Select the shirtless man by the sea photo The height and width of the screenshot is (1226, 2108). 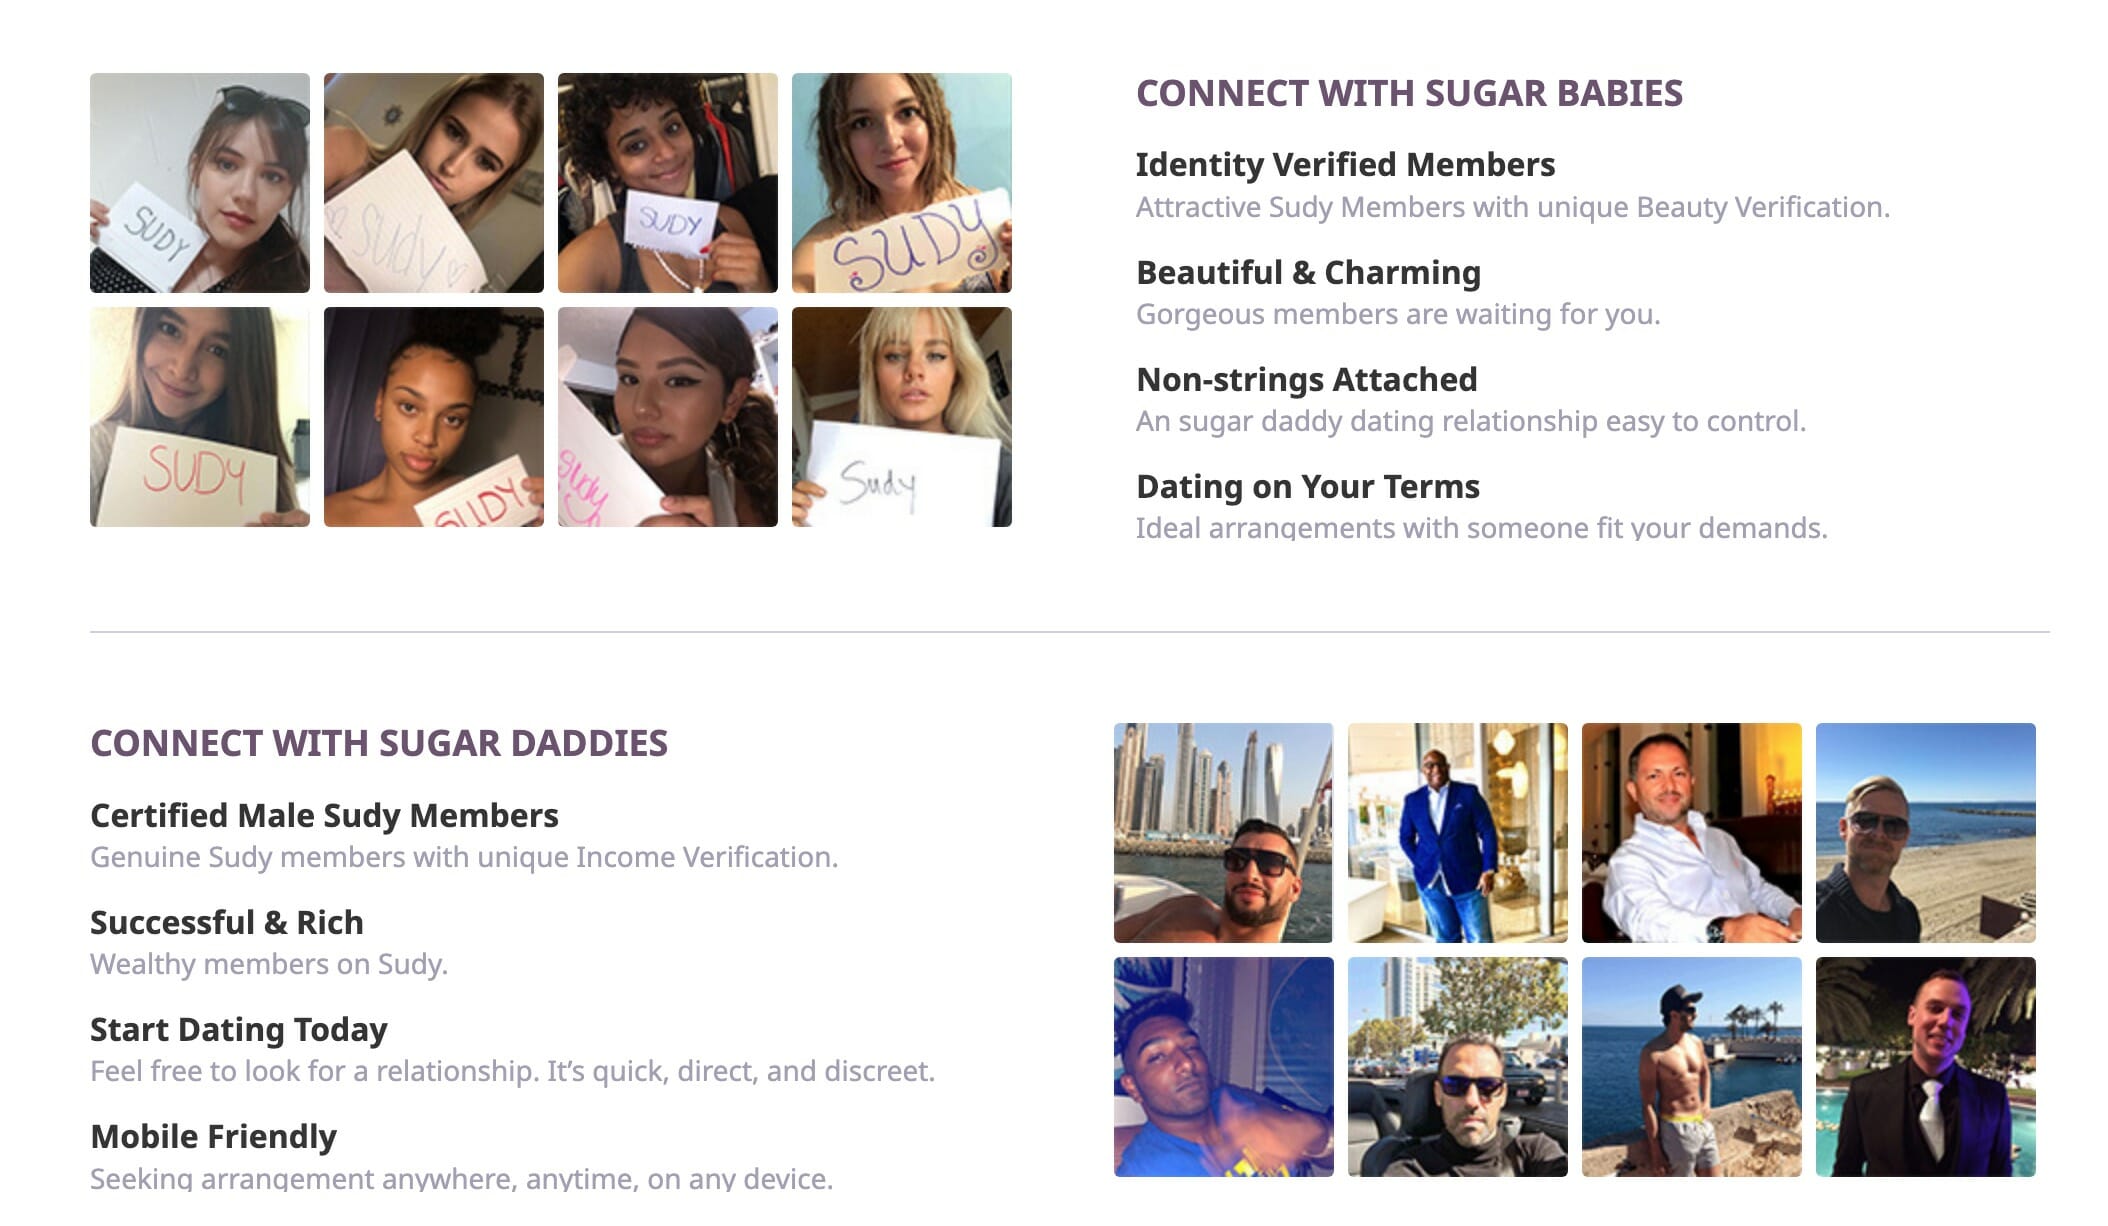[x=1691, y=1067]
